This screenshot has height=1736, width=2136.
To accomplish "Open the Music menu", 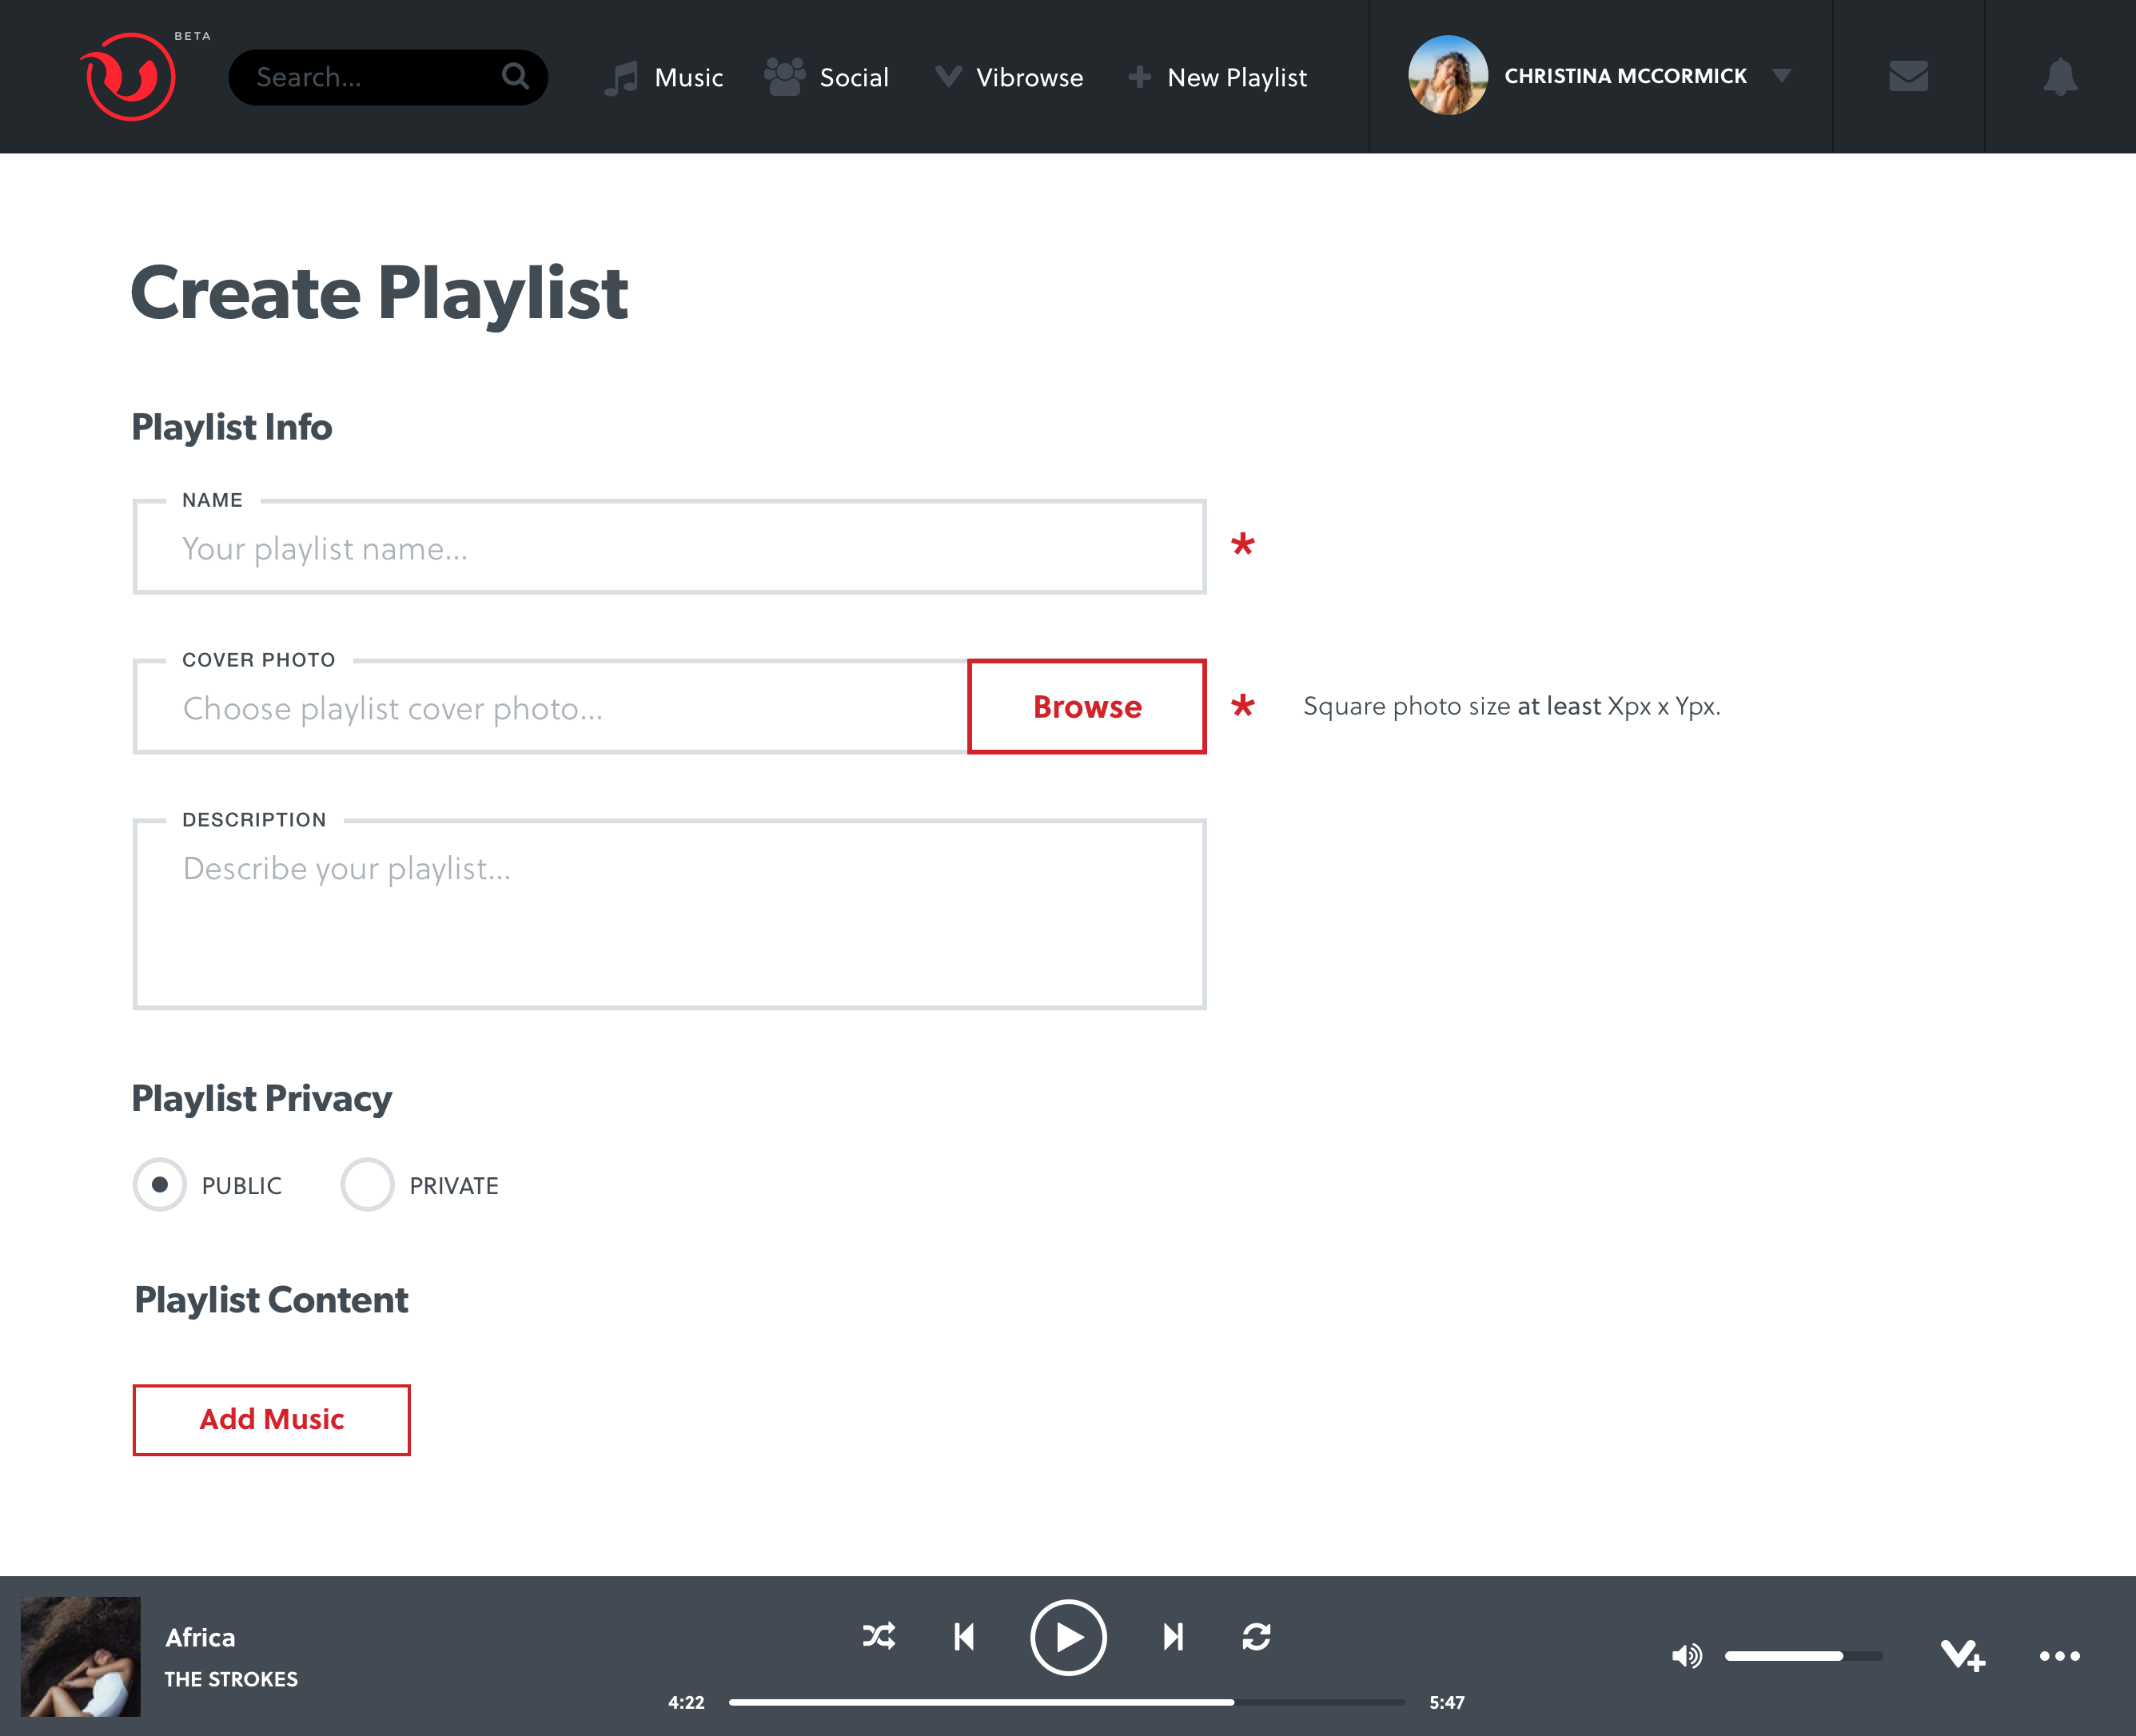I will tap(688, 77).
